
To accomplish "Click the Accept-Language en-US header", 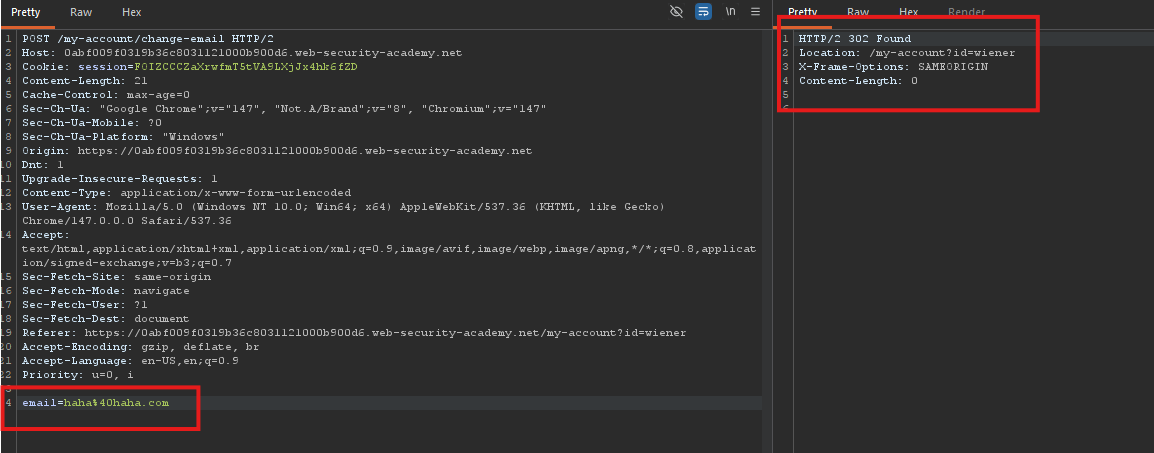I will pos(130,361).
